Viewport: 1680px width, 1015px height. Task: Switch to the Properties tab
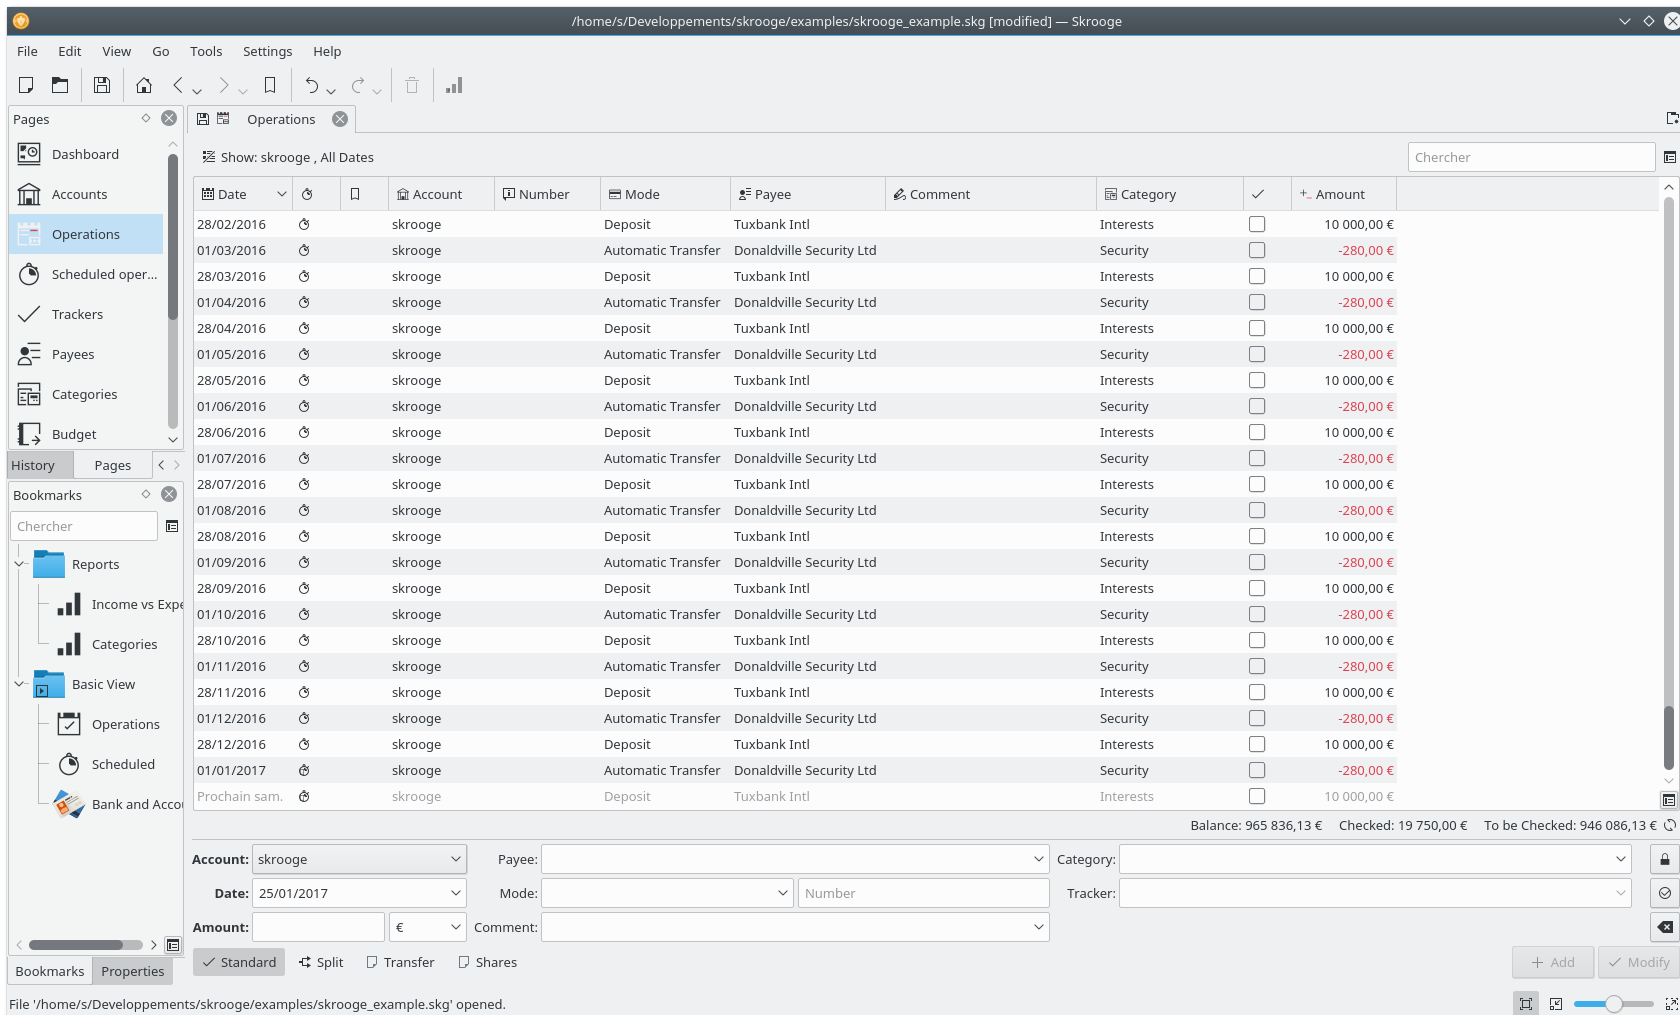coord(132,971)
